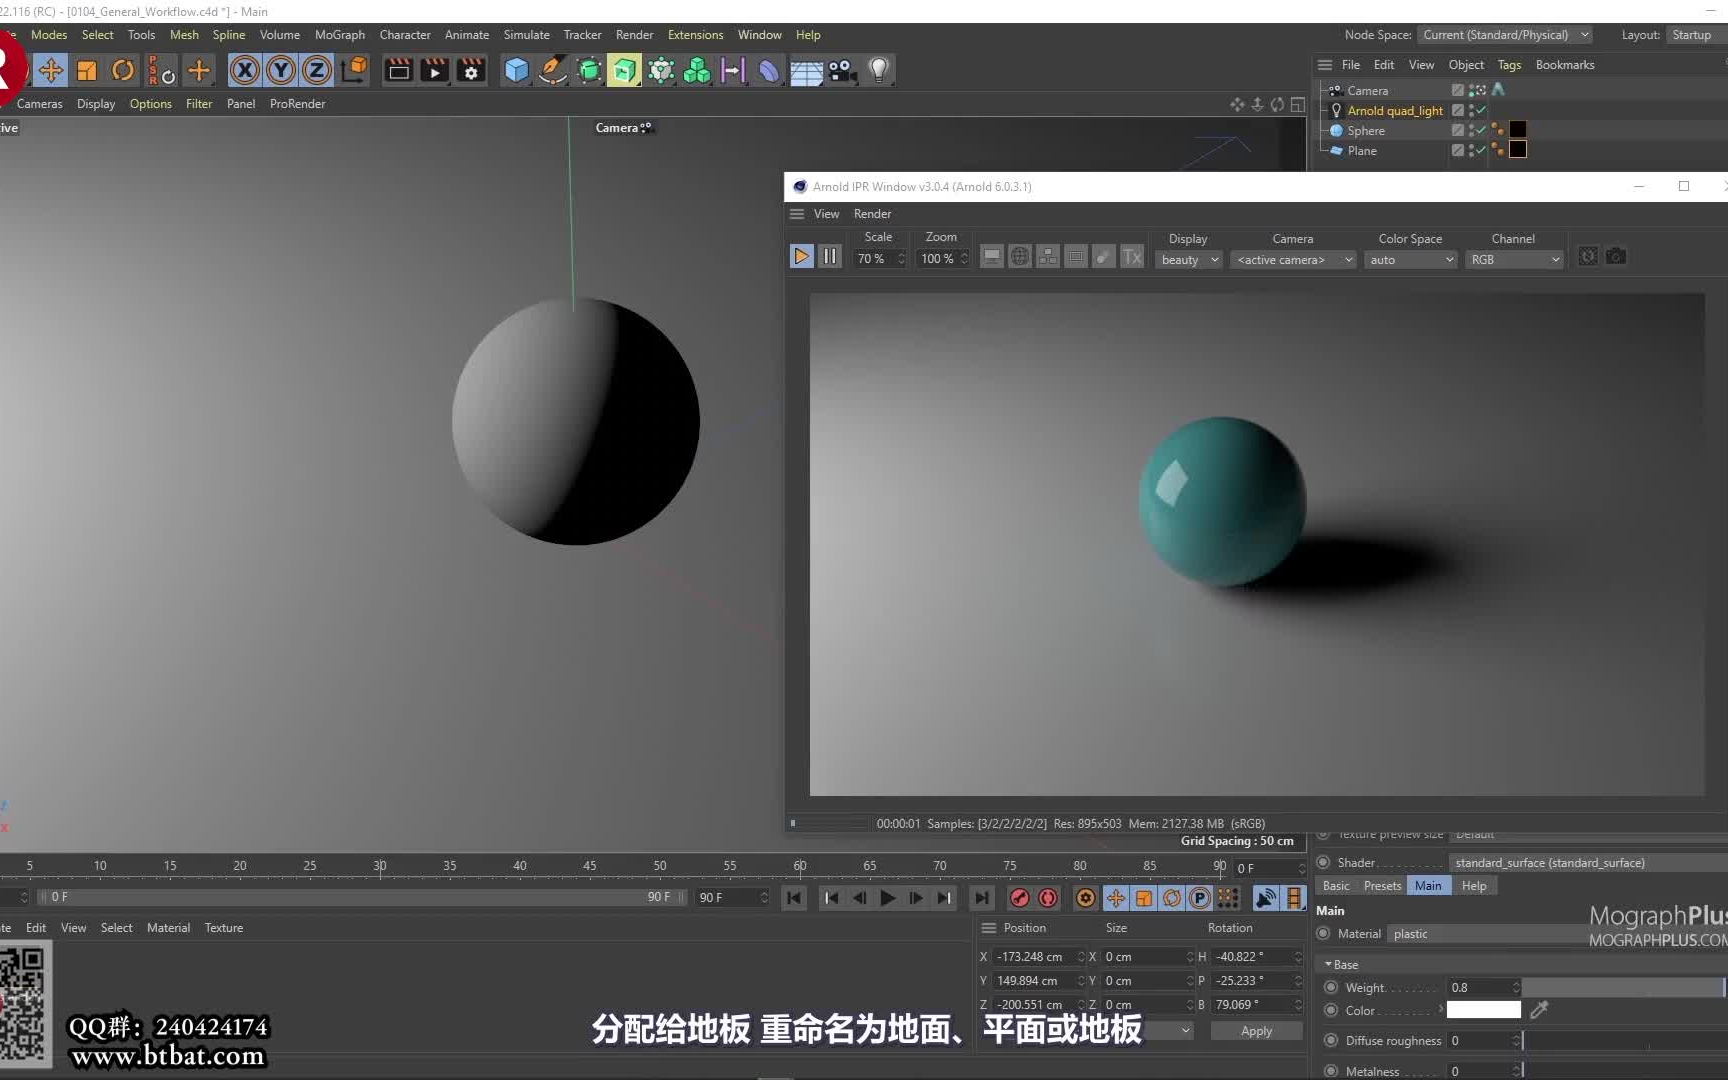Start the Arnold IPR render

[801, 257]
